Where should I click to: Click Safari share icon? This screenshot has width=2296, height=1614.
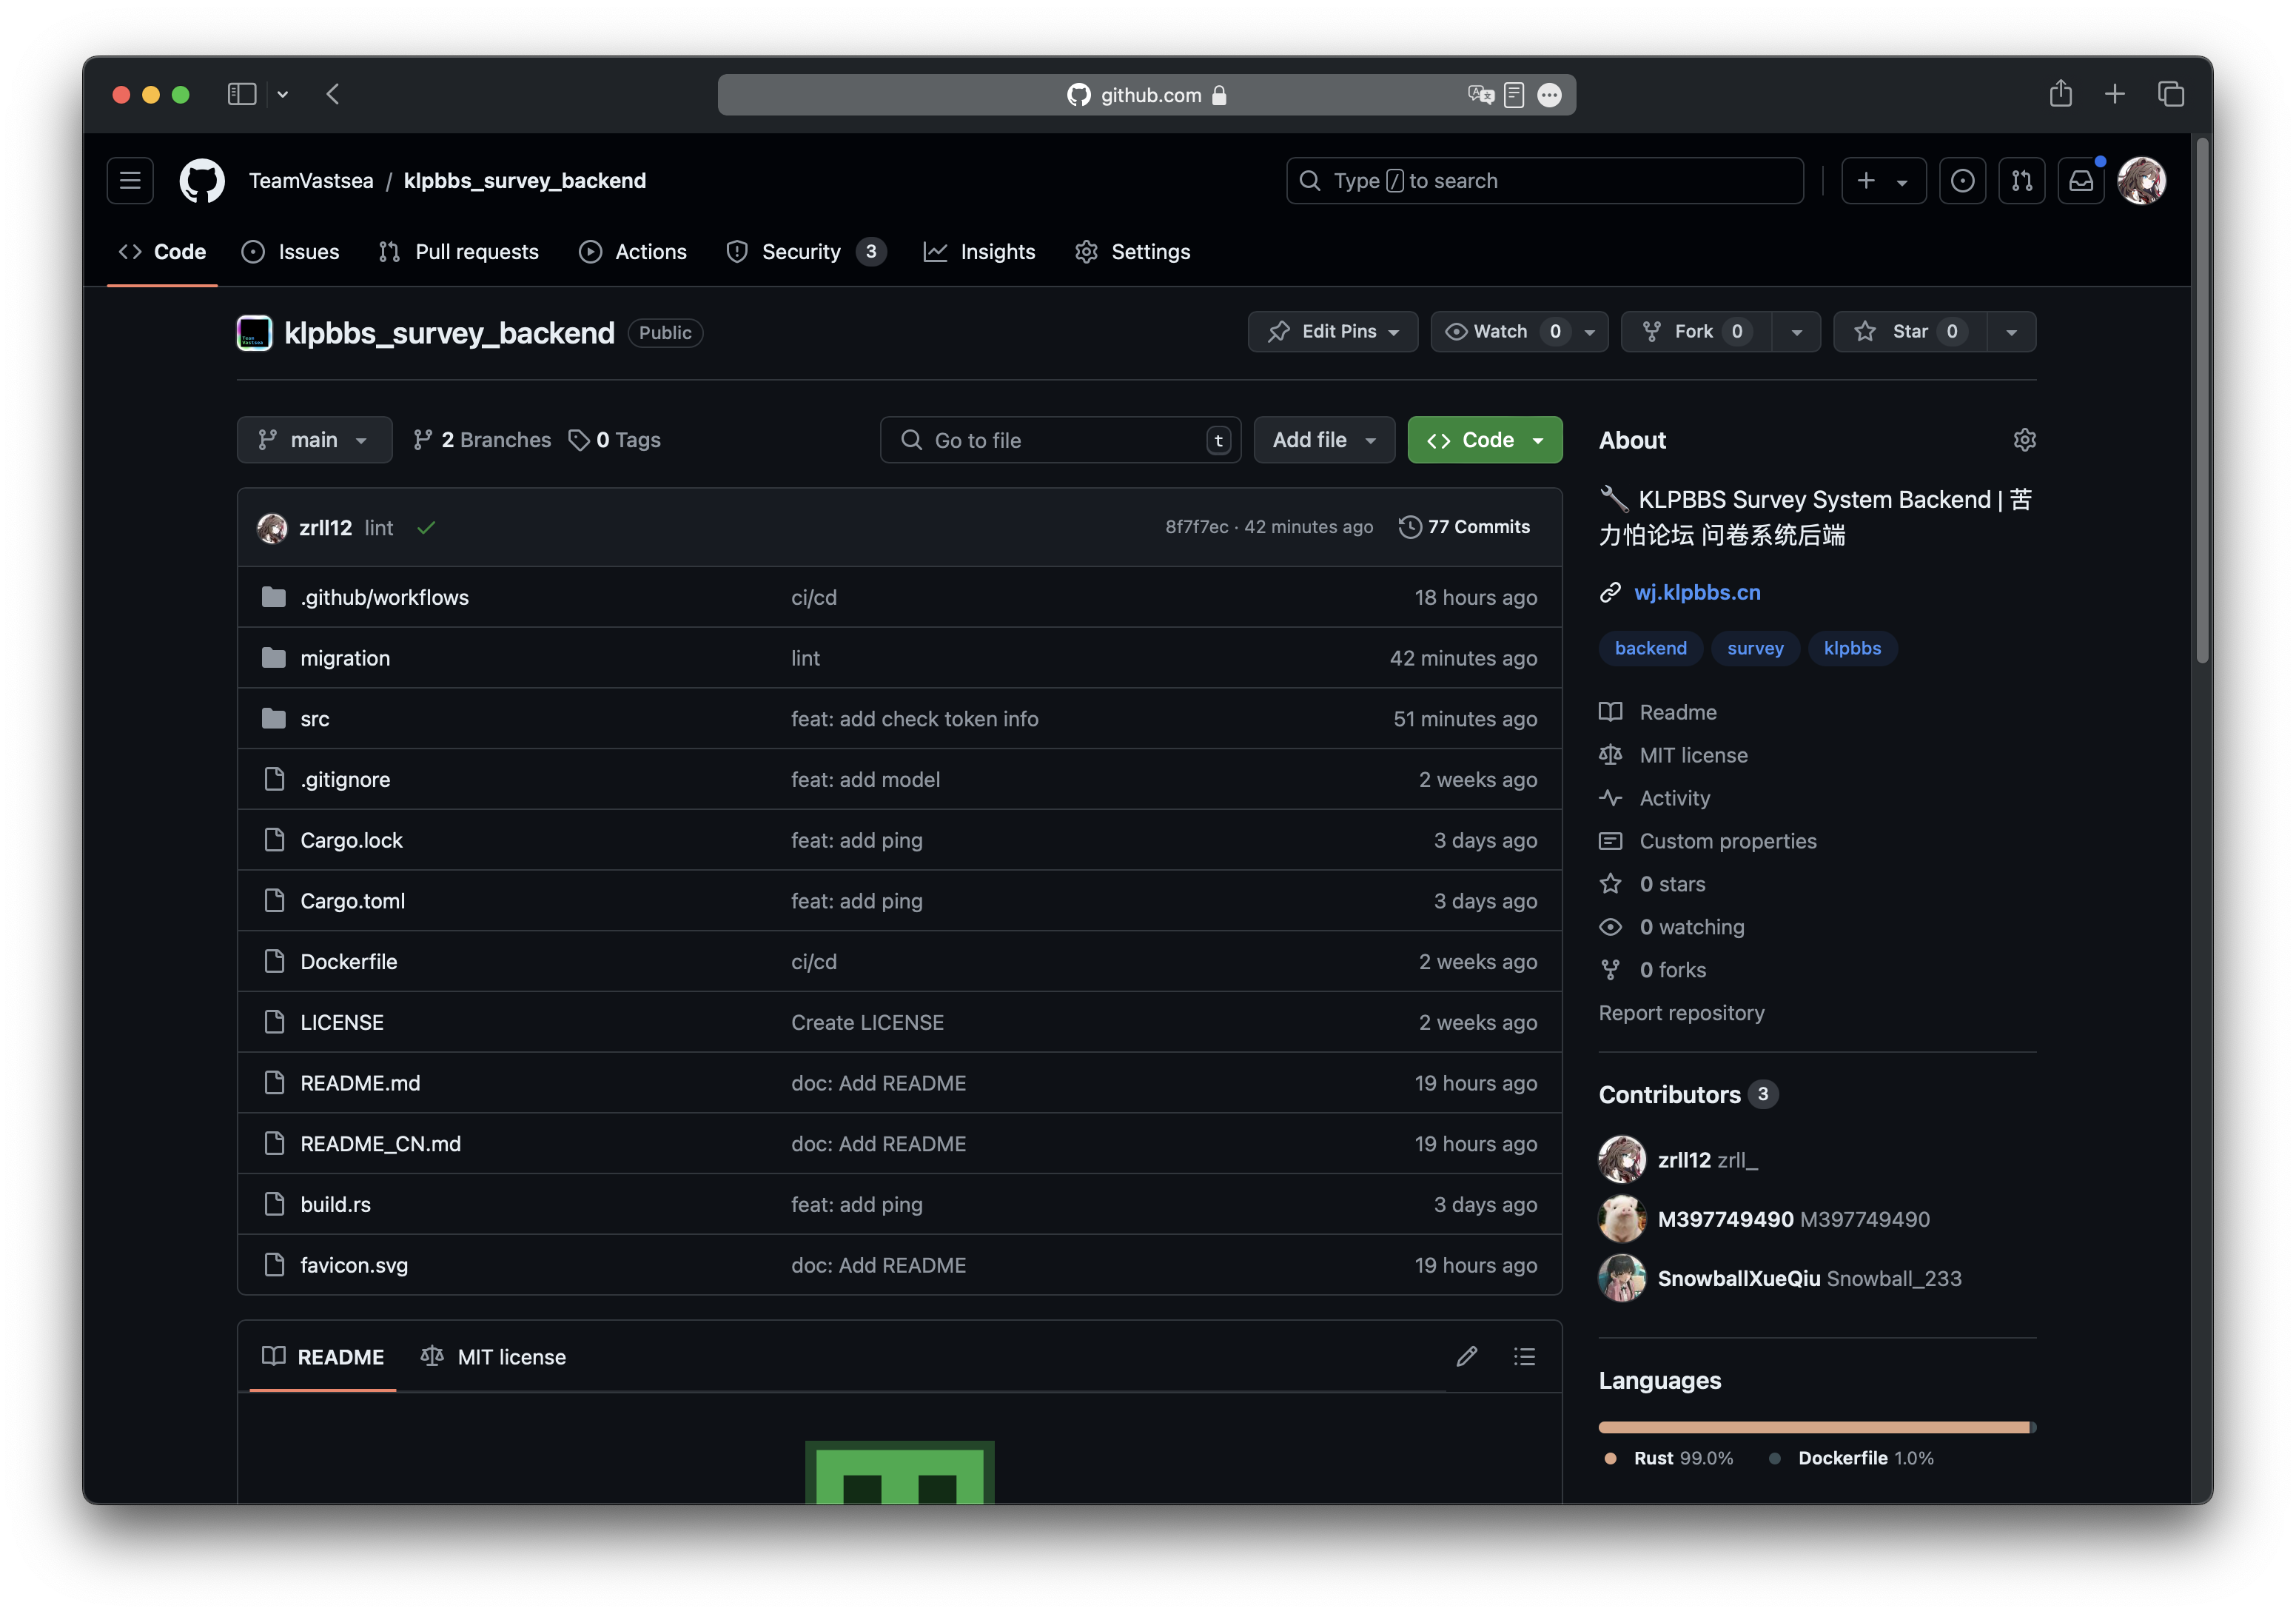point(2060,94)
